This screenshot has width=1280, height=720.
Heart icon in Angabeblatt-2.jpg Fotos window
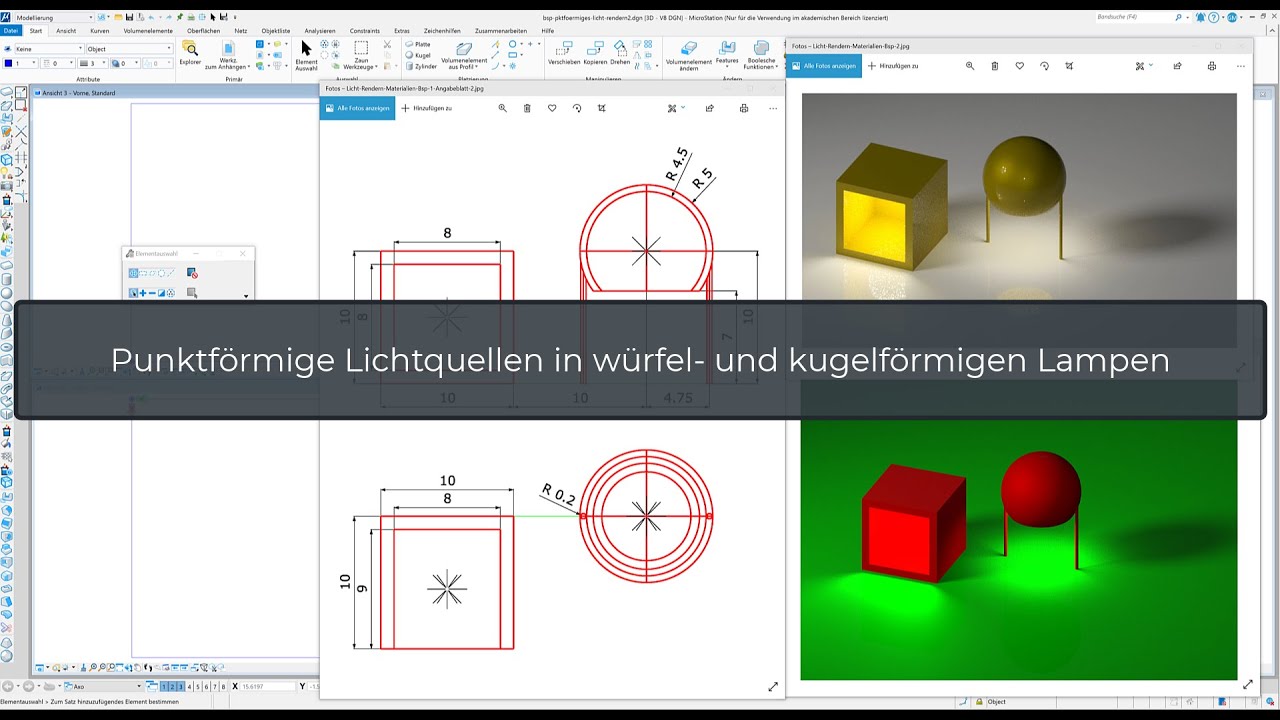552,108
